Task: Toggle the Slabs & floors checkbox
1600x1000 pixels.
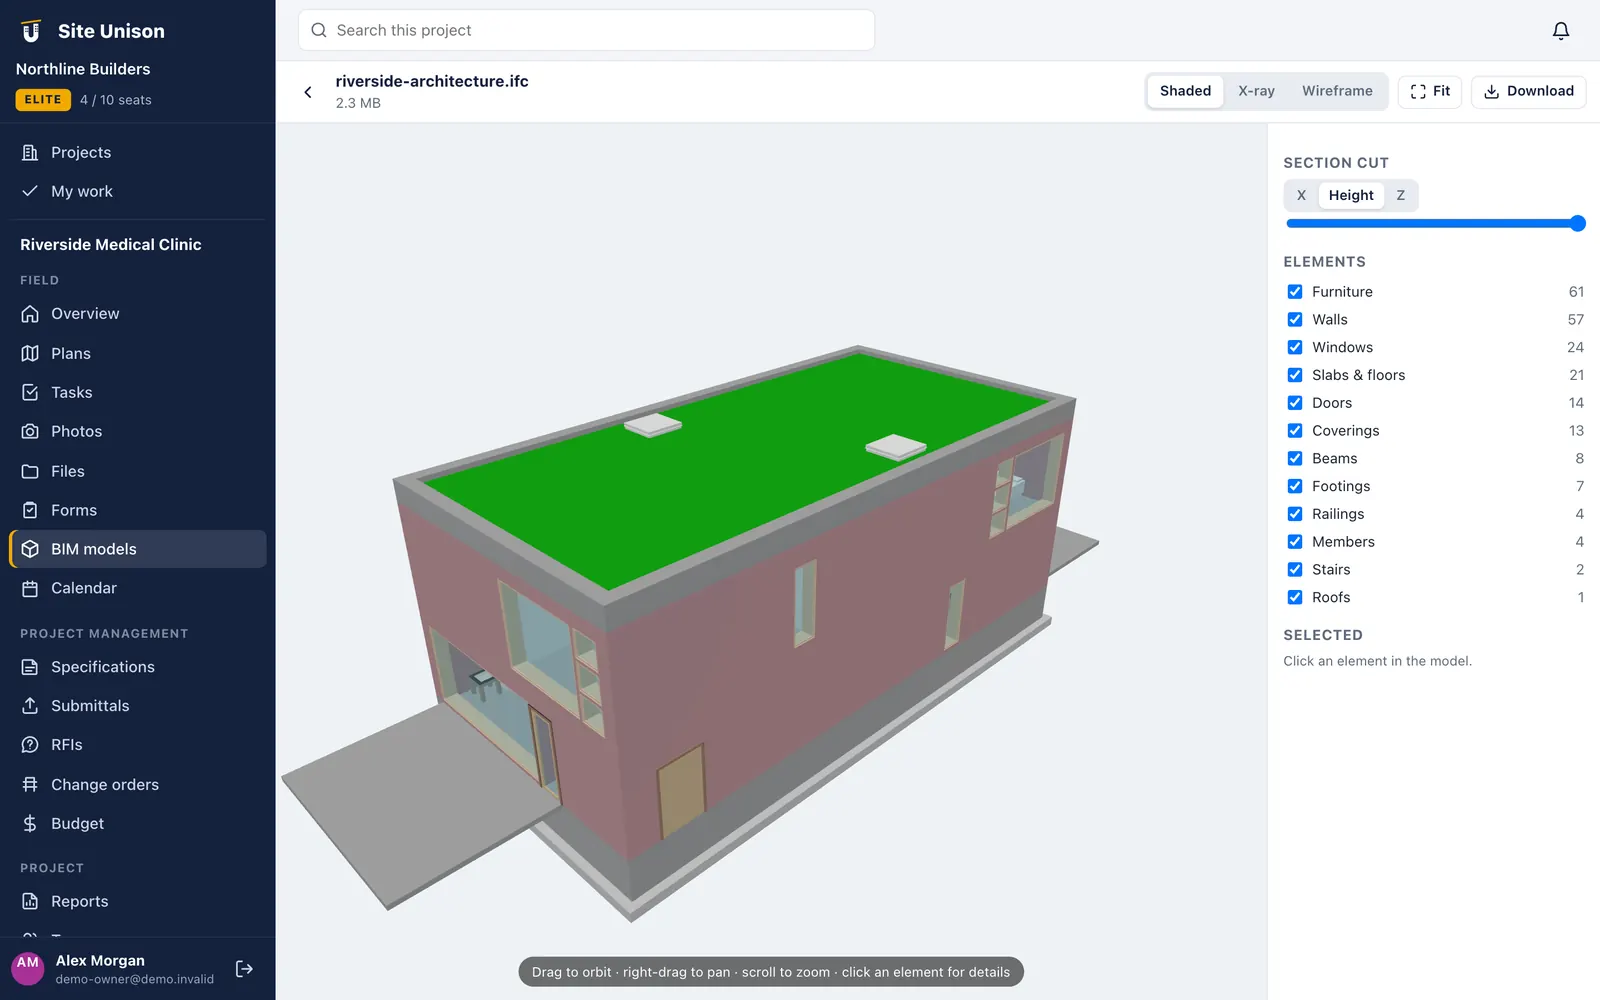Action: (1295, 375)
